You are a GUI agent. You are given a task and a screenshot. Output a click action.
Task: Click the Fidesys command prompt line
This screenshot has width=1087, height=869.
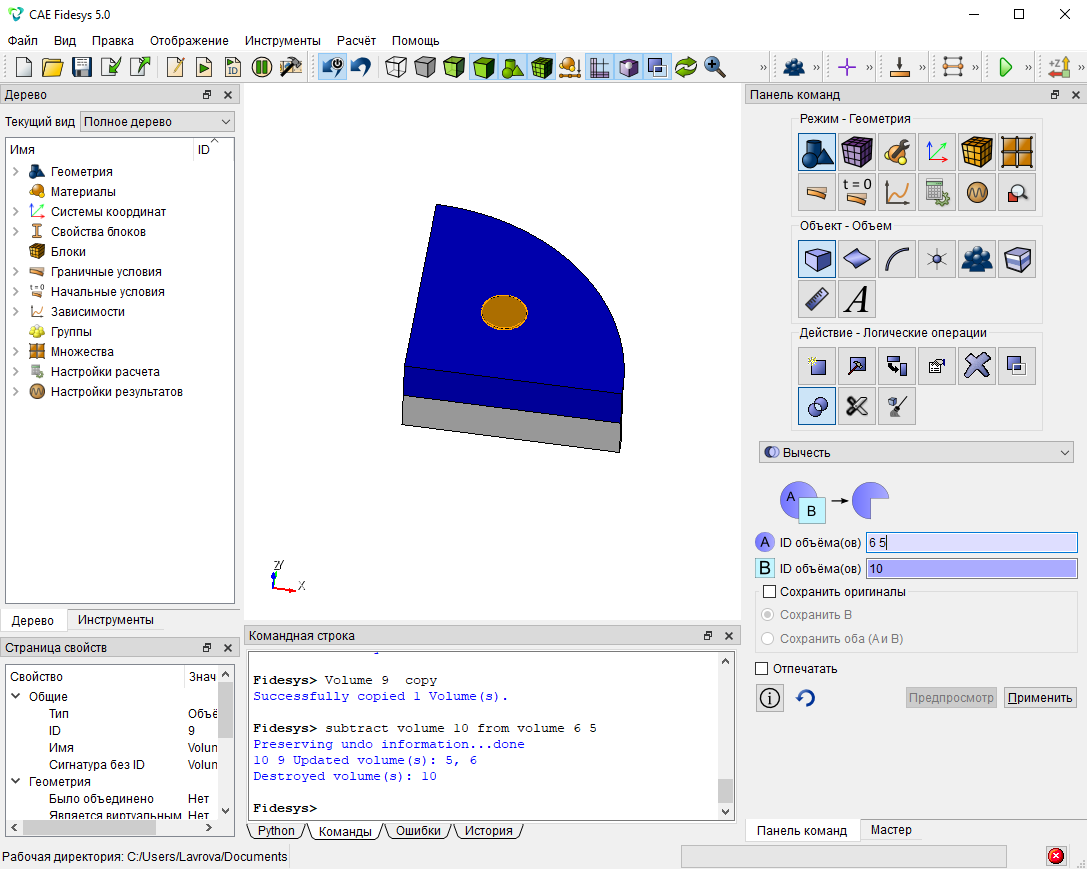point(285,808)
